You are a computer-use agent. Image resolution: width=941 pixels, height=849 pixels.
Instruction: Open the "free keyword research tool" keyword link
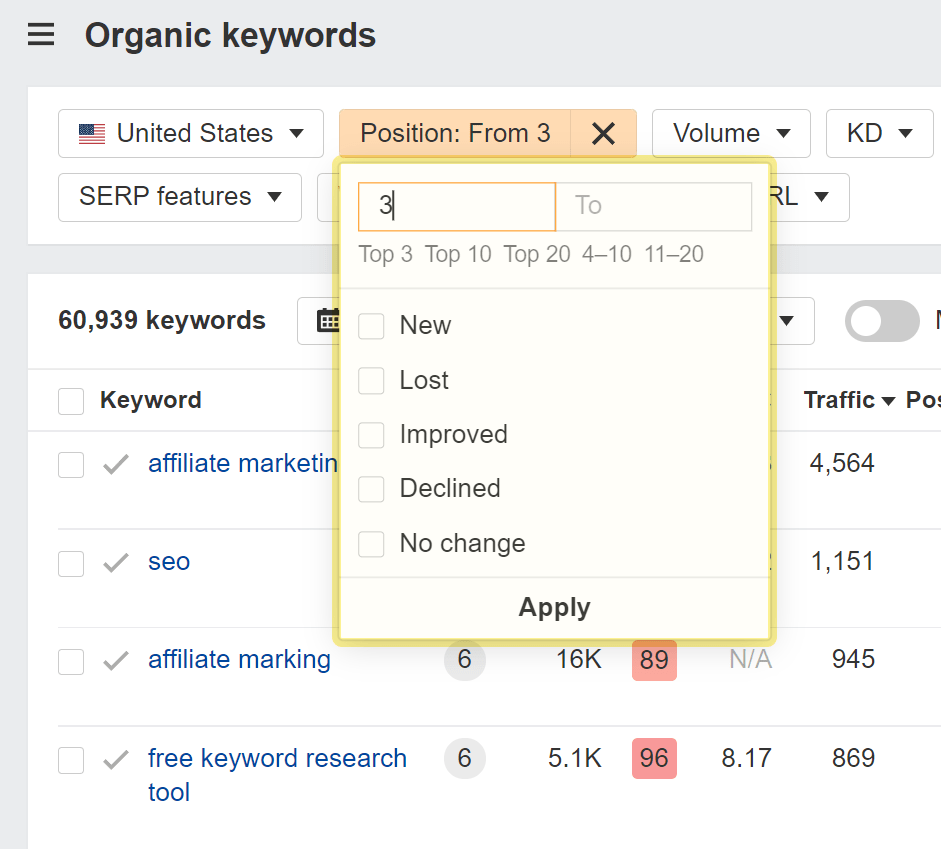(x=277, y=758)
